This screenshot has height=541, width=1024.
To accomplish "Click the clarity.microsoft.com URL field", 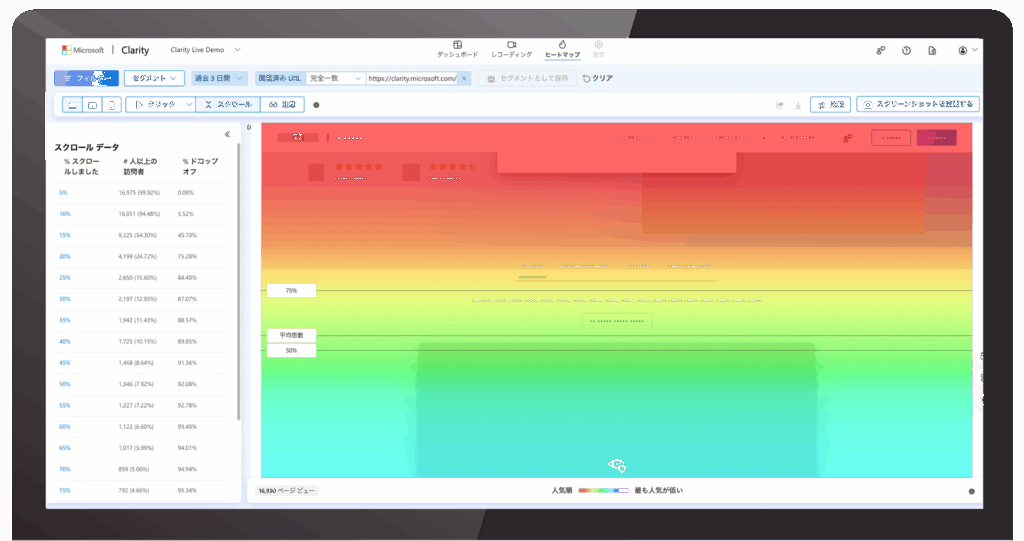I will pyautogui.click(x=412, y=78).
